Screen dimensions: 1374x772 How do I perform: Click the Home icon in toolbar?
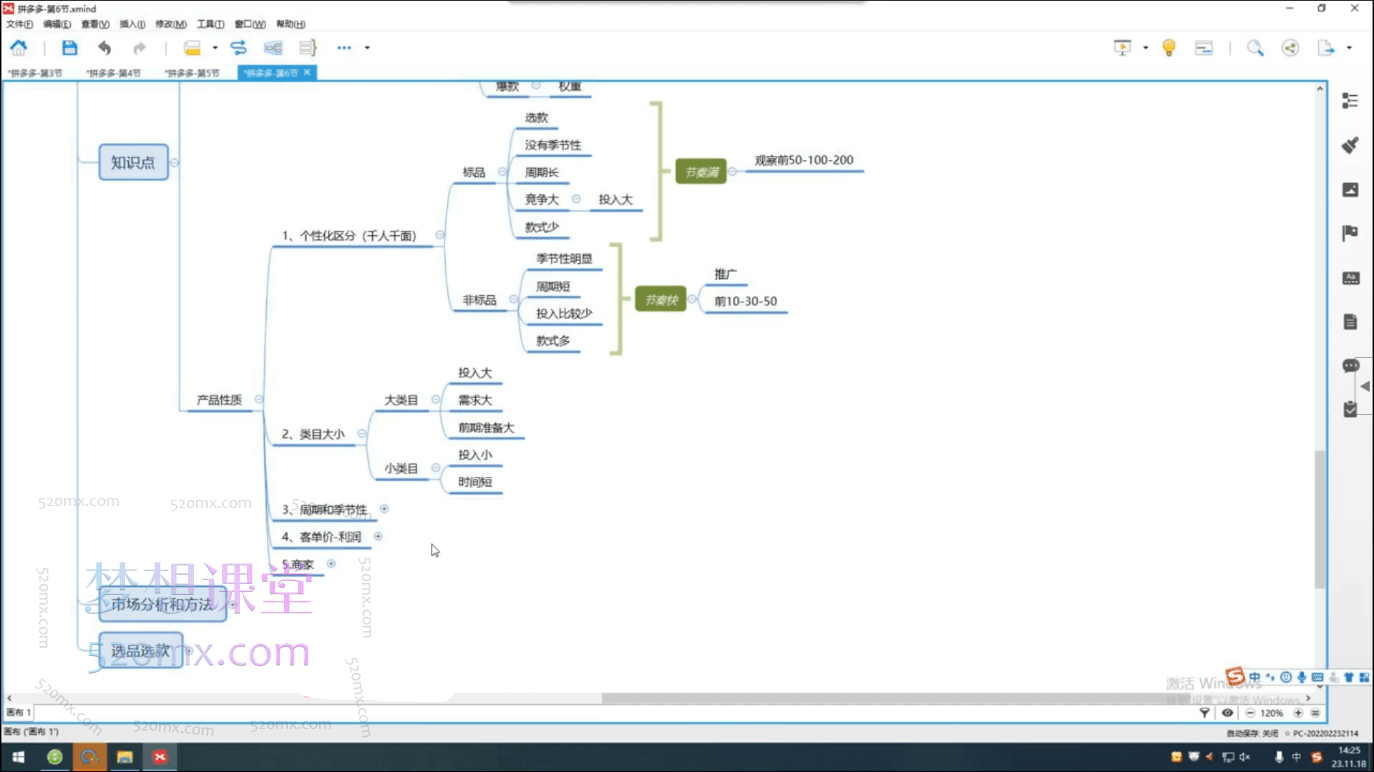click(19, 48)
